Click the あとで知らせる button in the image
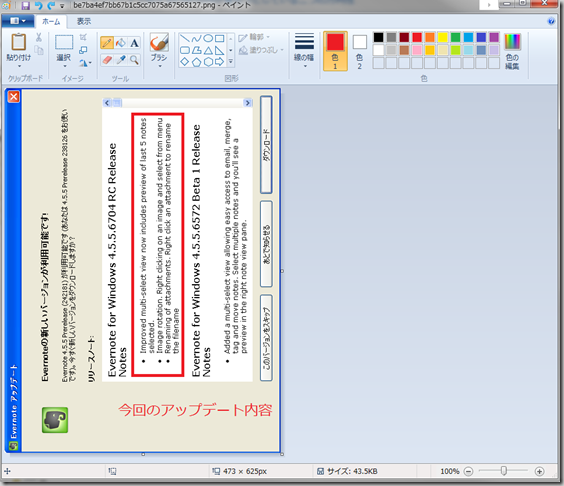Viewport: 564px width, 486px height. click(266, 244)
